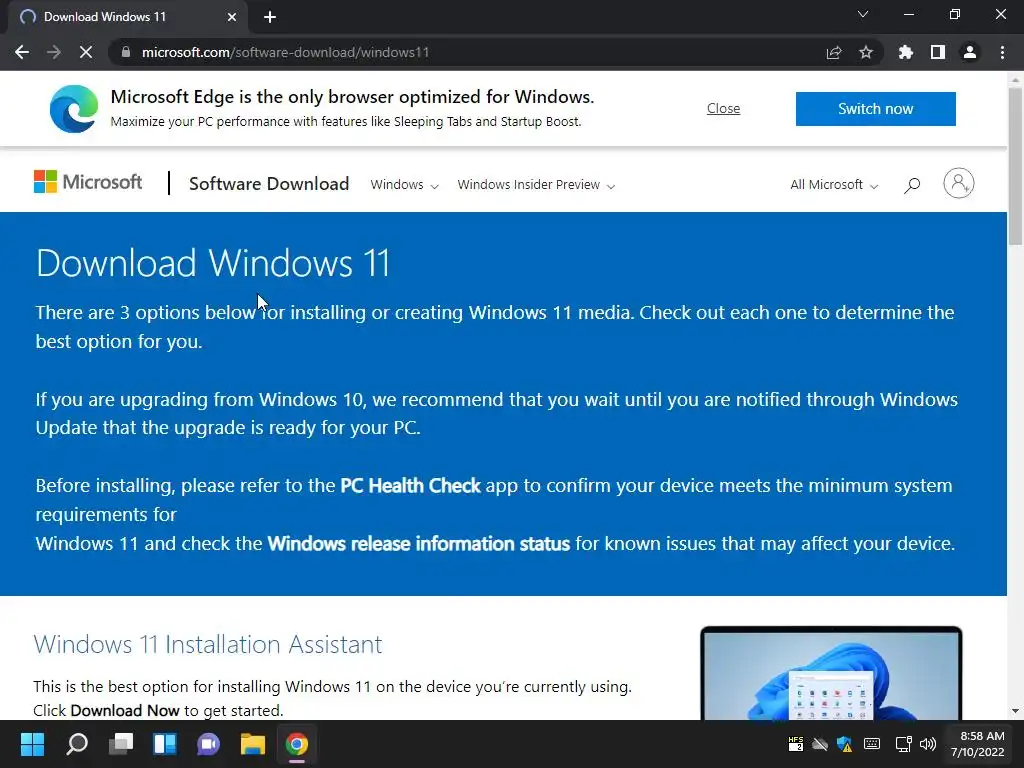Open File Explorer from taskbar
1024x768 pixels.
tap(253, 744)
